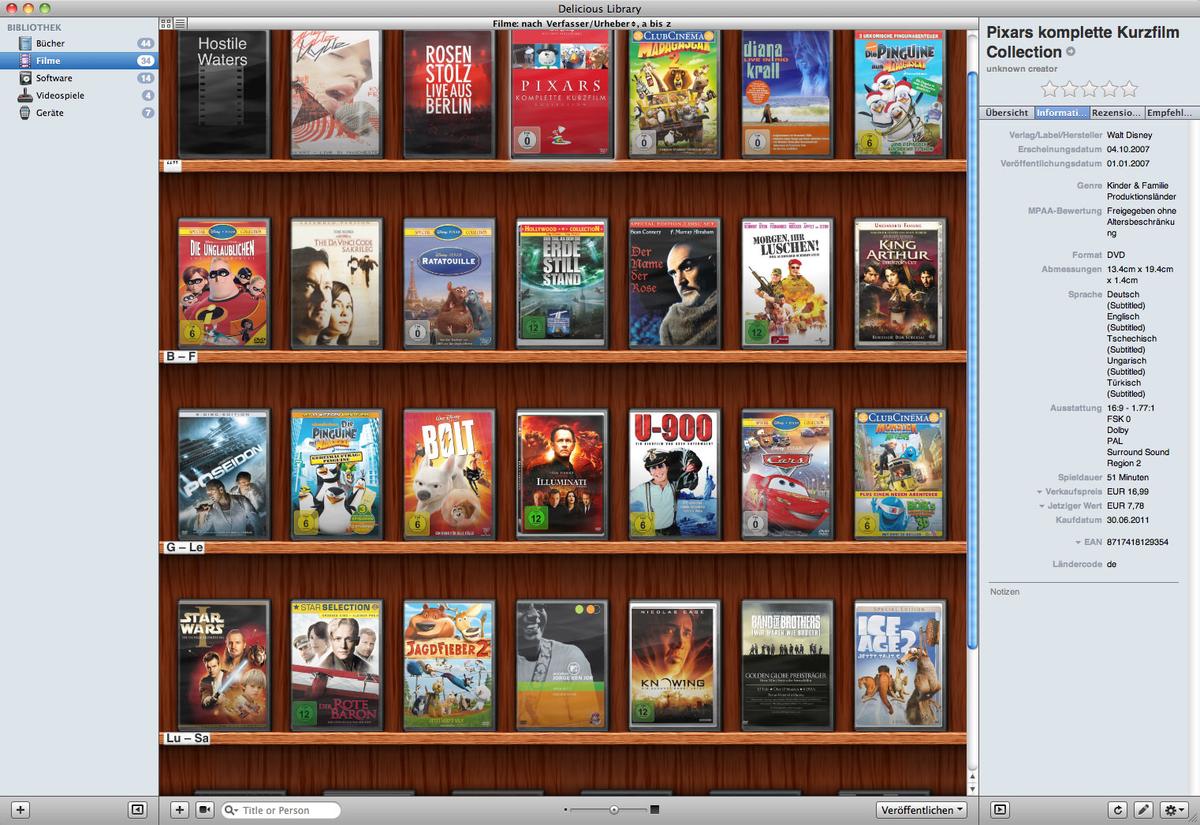Image resolution: width=1200 pixels, height=825 pixels.
Task: Collapse the sidebar with the hide button
Action: 138,810
